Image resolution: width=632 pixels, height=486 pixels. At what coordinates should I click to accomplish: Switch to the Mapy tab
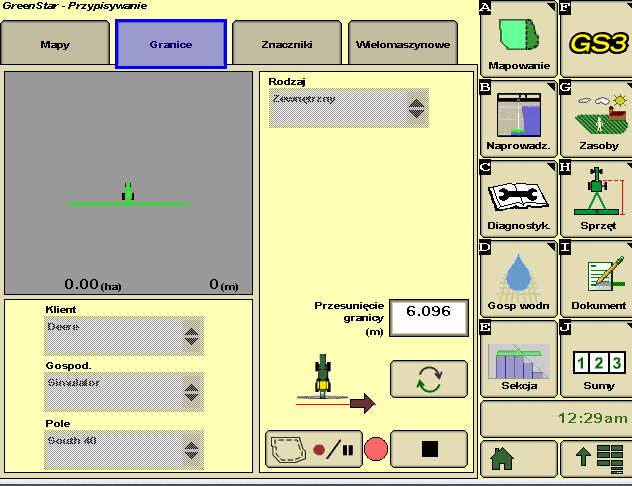coord(55,45)
